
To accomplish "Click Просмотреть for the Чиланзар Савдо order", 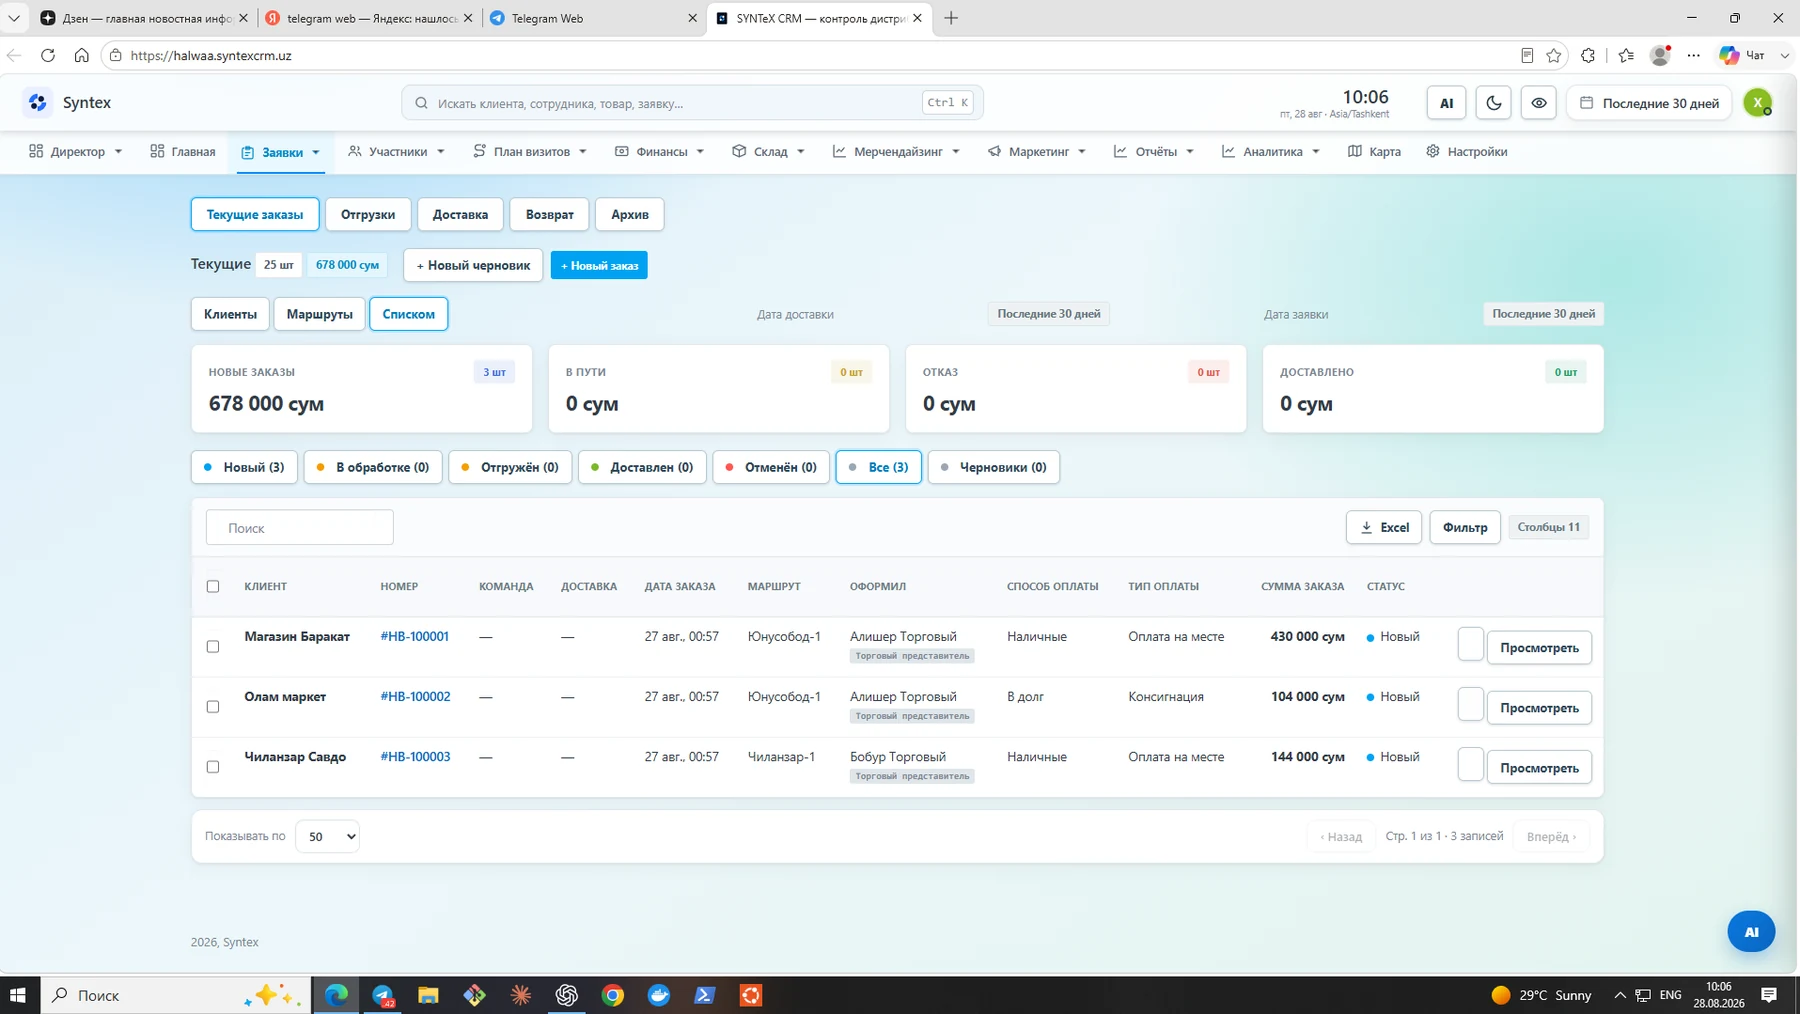I will coord(1539,767).
